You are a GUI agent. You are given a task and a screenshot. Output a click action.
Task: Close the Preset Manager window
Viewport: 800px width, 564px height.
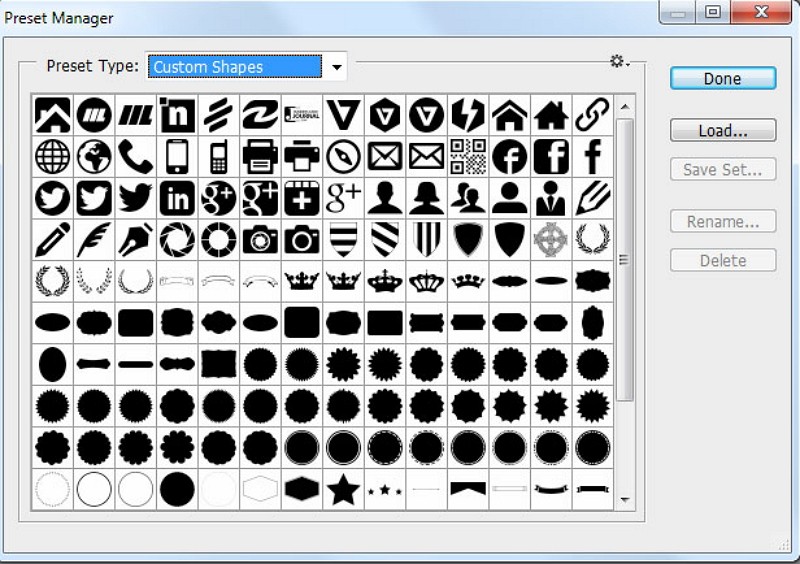point(761,12)
